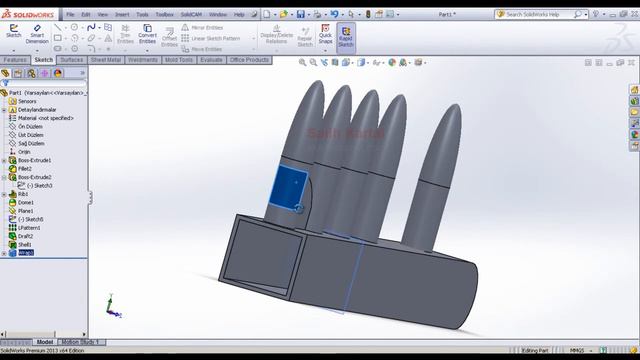Image resolution: width=640 pixels, height=360 pixels.
Task: Click Move Entities tool
Action: coord(202,49)
